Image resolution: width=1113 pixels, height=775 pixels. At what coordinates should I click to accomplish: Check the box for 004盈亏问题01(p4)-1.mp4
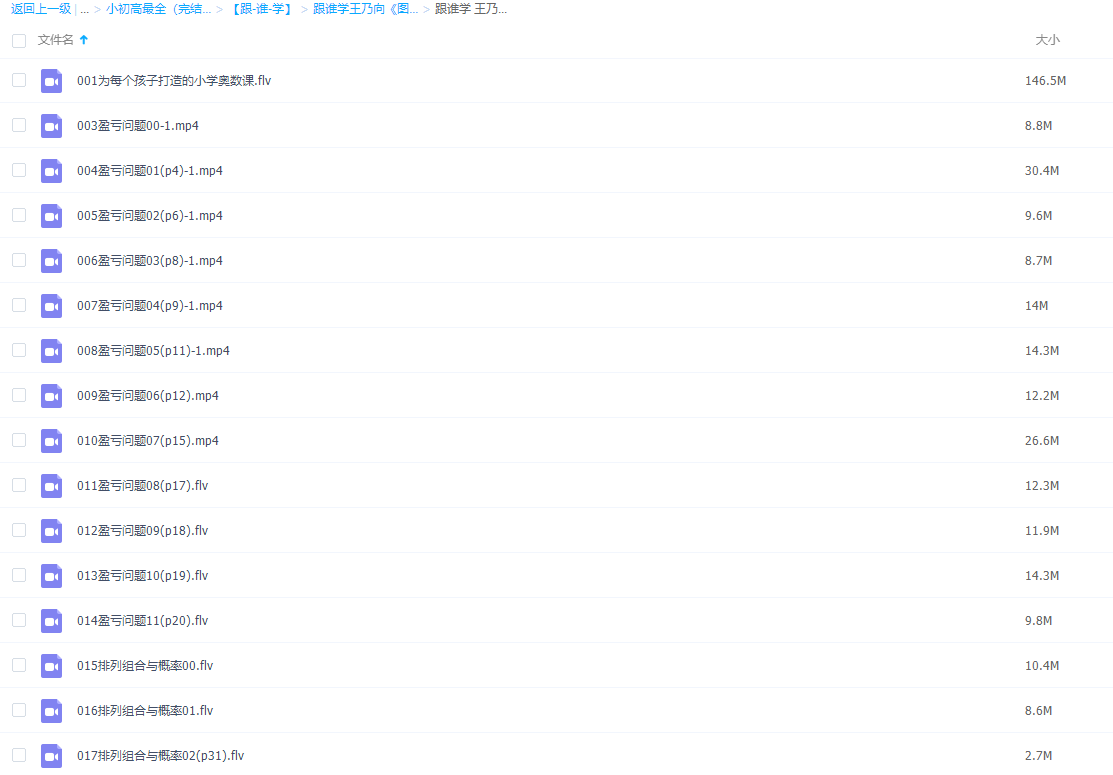[19, 170]
